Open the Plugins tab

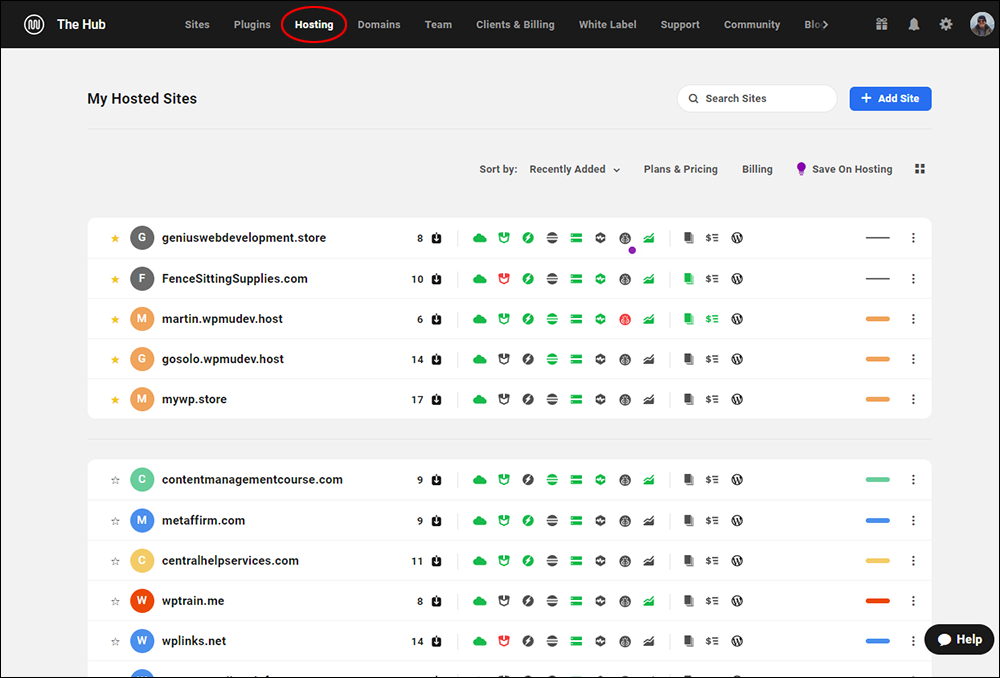pos(252,24)
